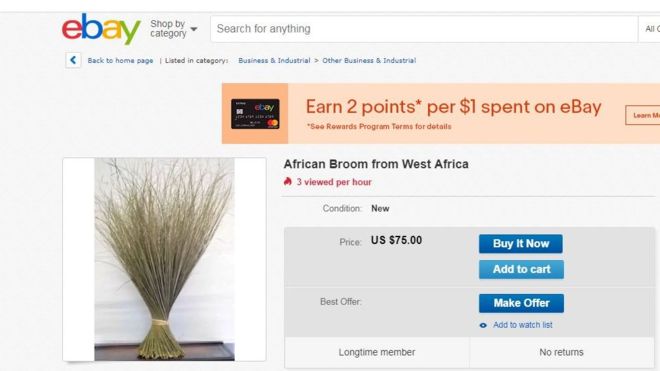Click the back arrow chevron icon
Image resolution: width=660 pixels, height=371 pixels.
pyautogui.click(x=73, y=60)
